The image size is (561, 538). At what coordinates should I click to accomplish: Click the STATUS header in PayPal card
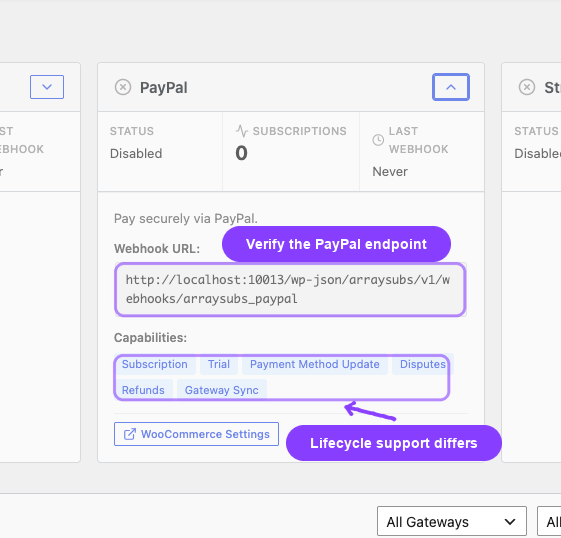pyautogui.click(x=132, y=131)
